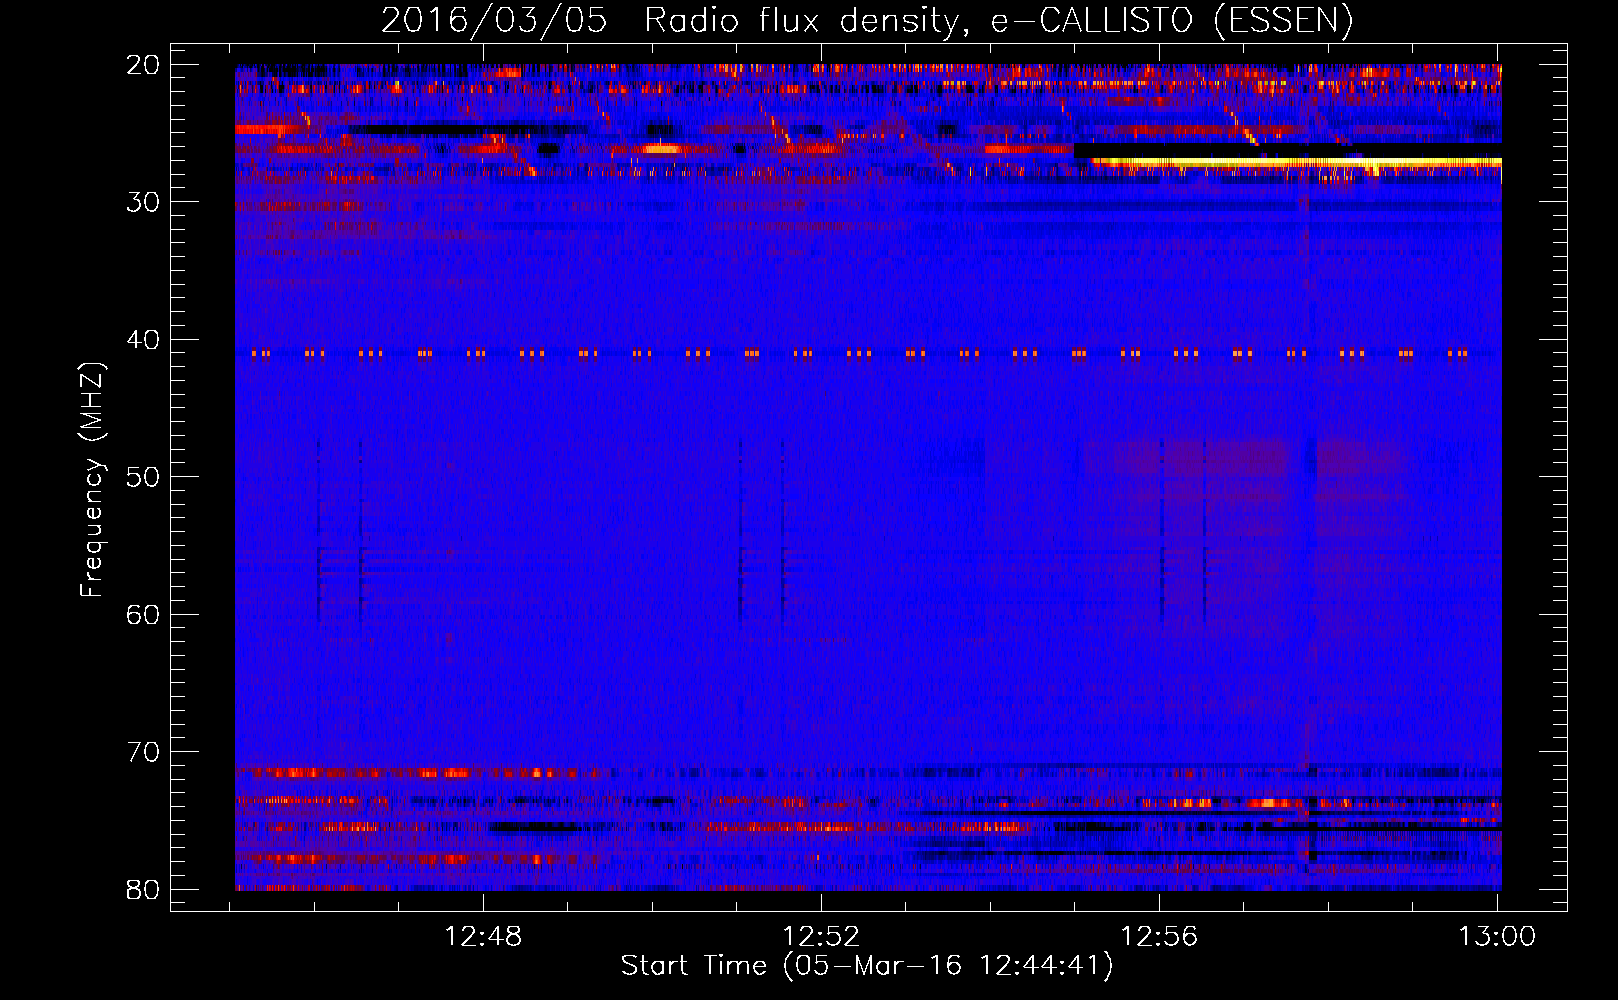Click the plot title '2016/03/05 Radio flux density'
The height and width of the screenshot is (1000, 1618).
(867, 20)
